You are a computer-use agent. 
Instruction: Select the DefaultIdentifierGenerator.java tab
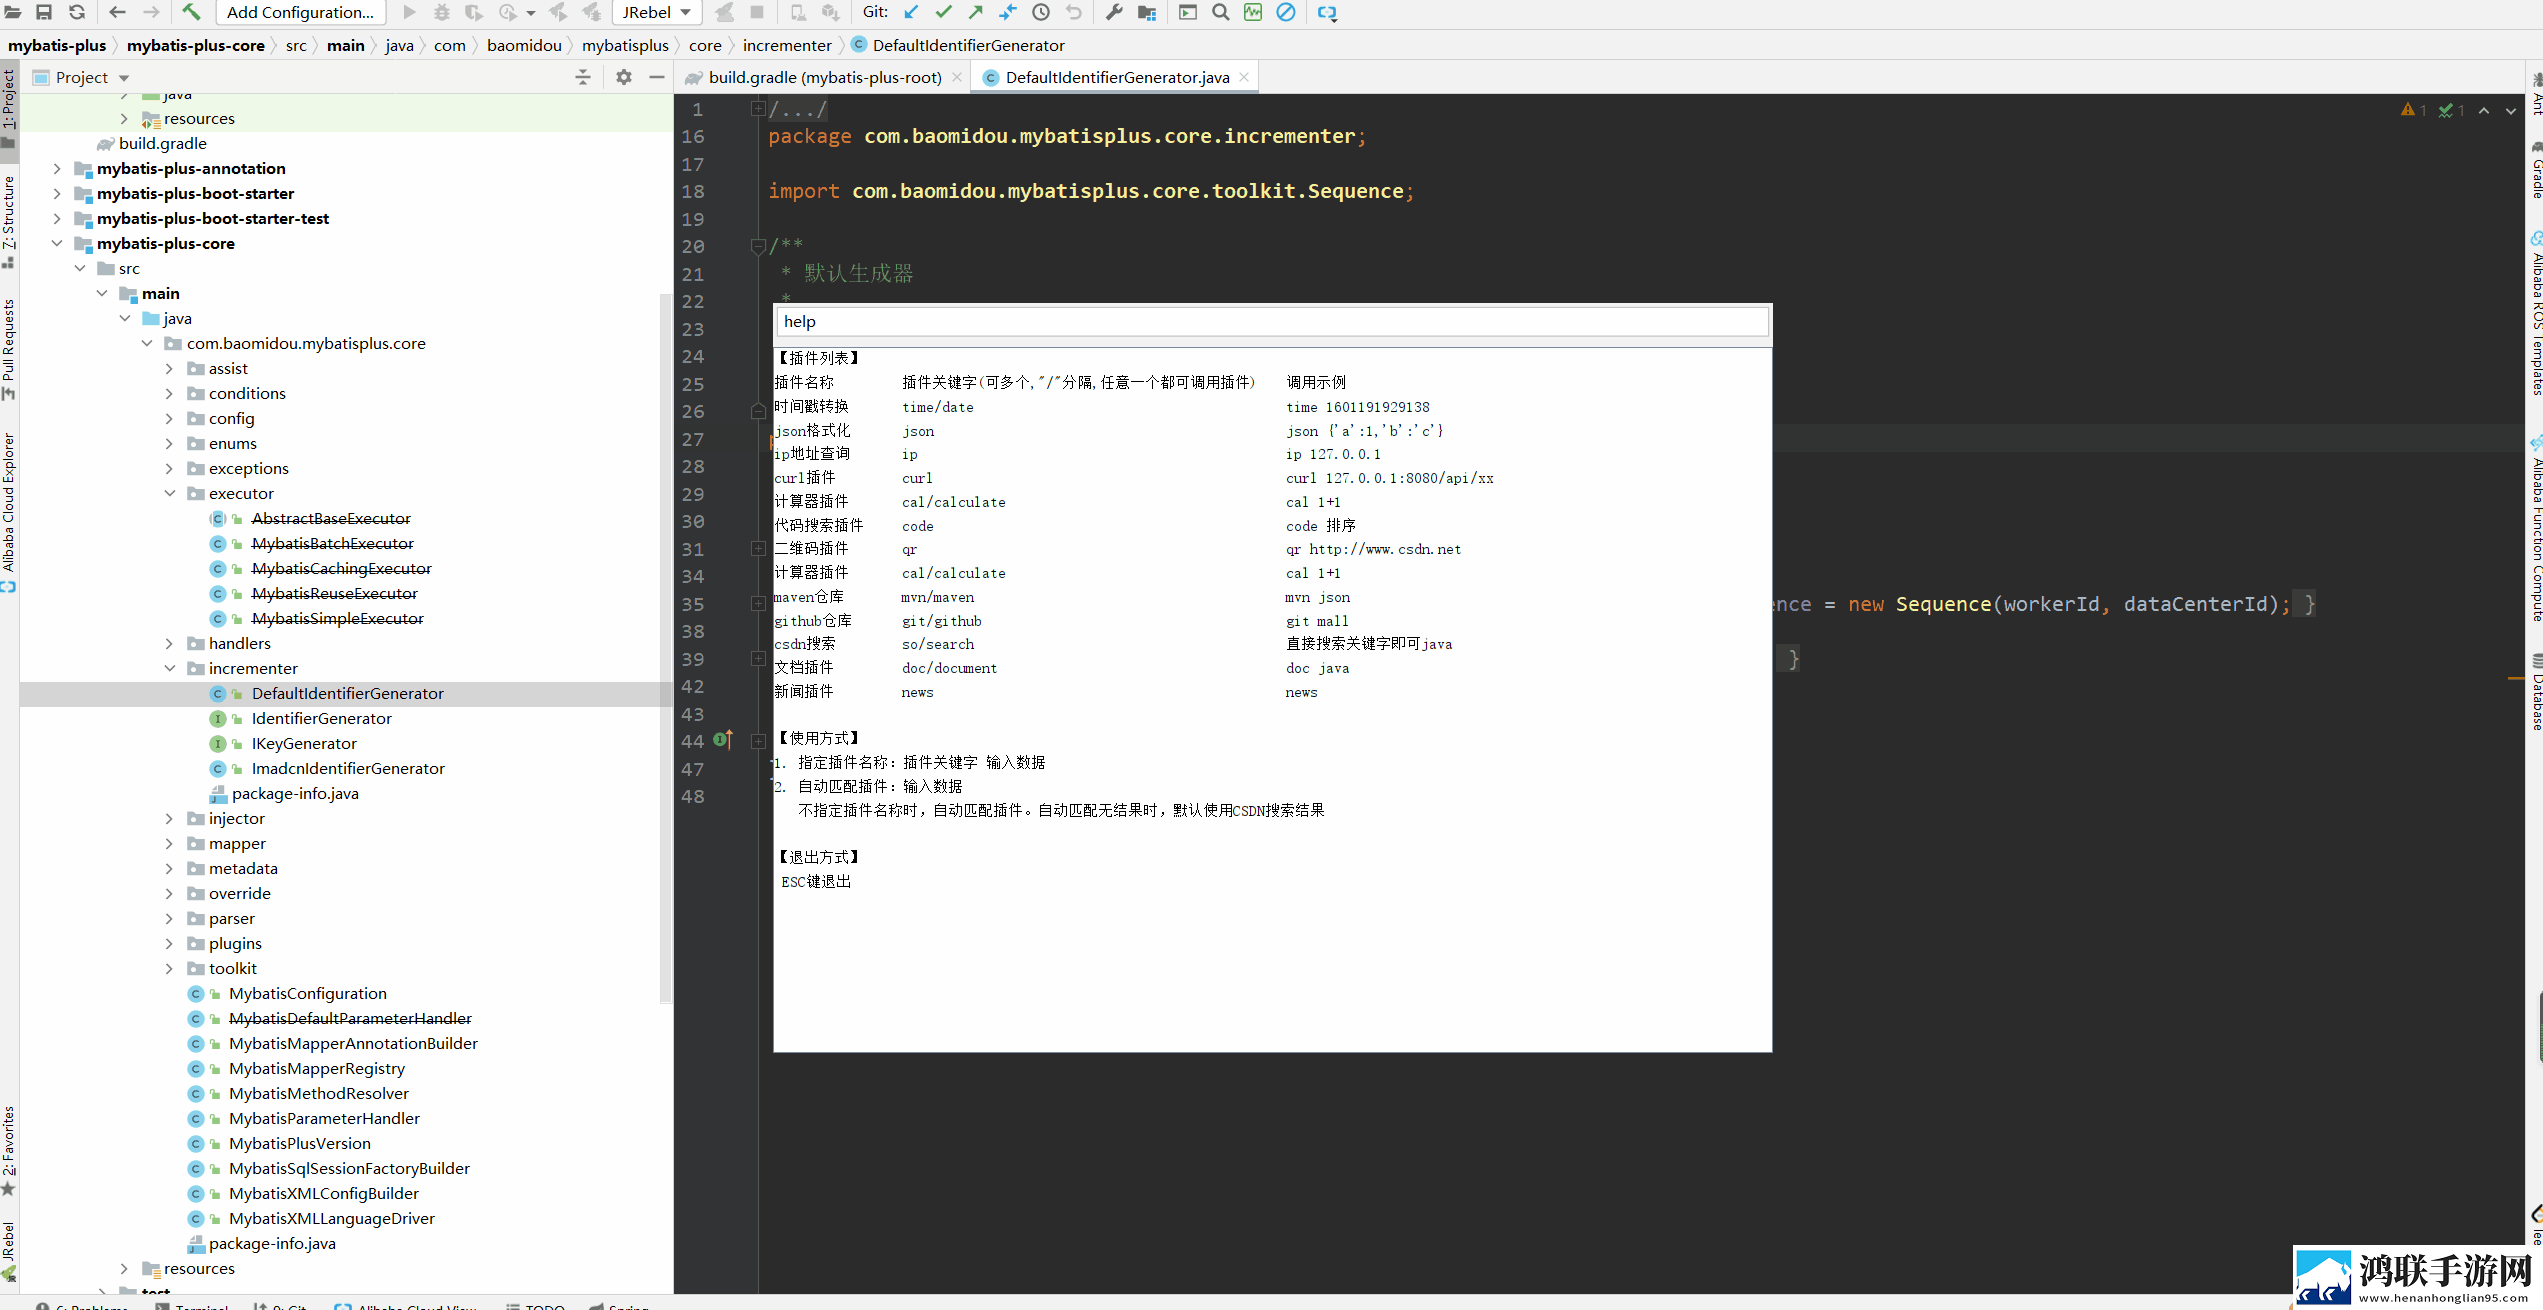click(x=1117, y=77)
